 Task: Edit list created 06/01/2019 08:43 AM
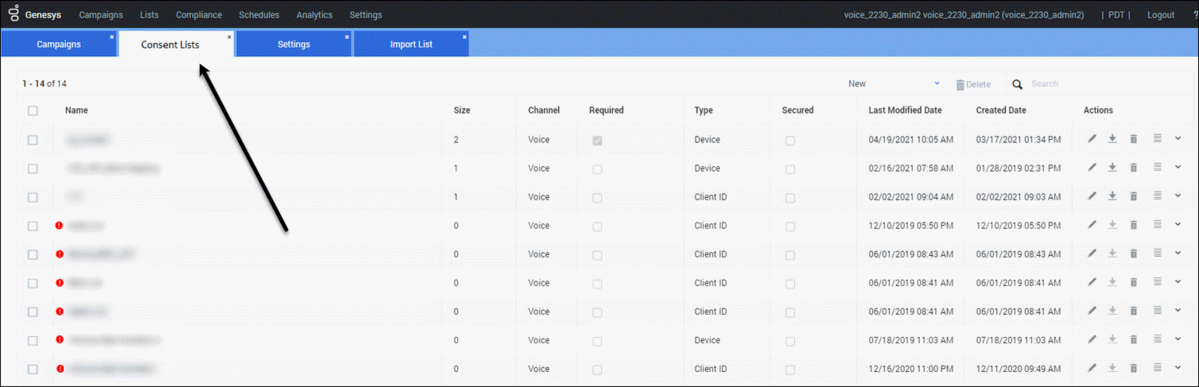click(1092, 254)
